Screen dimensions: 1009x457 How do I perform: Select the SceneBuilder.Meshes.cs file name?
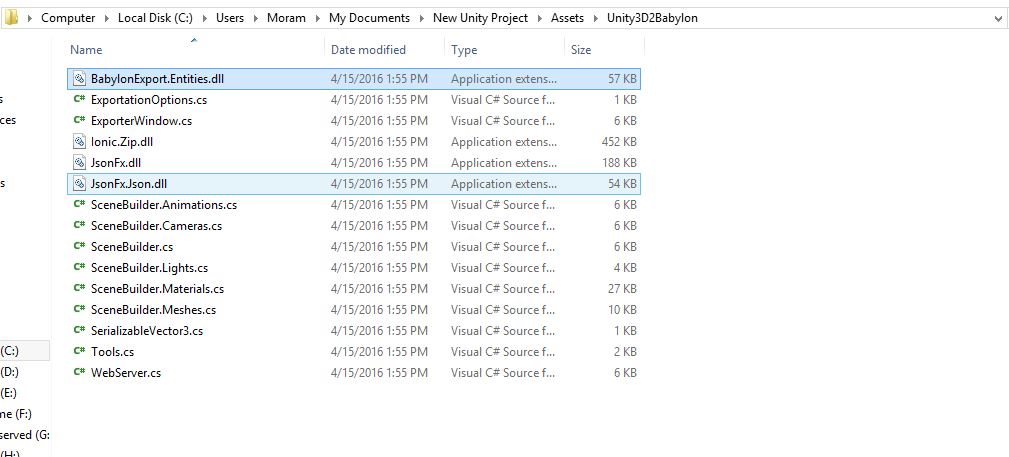tap(153, 310)
